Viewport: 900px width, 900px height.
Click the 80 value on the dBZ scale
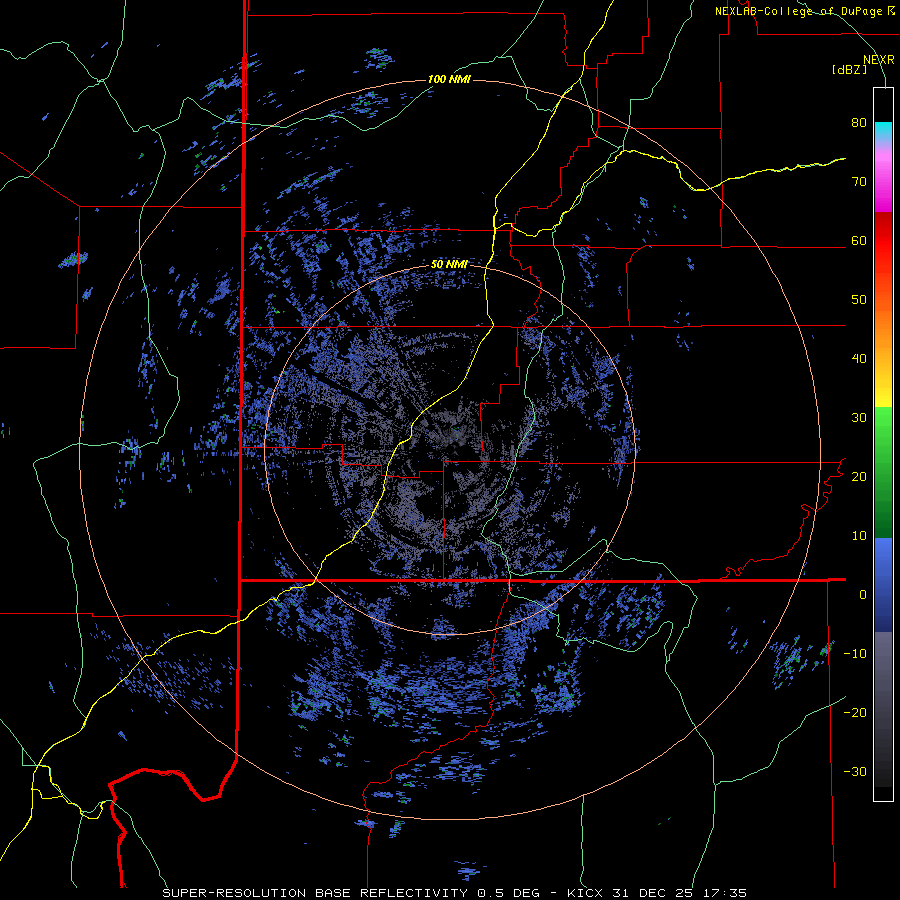859,123
